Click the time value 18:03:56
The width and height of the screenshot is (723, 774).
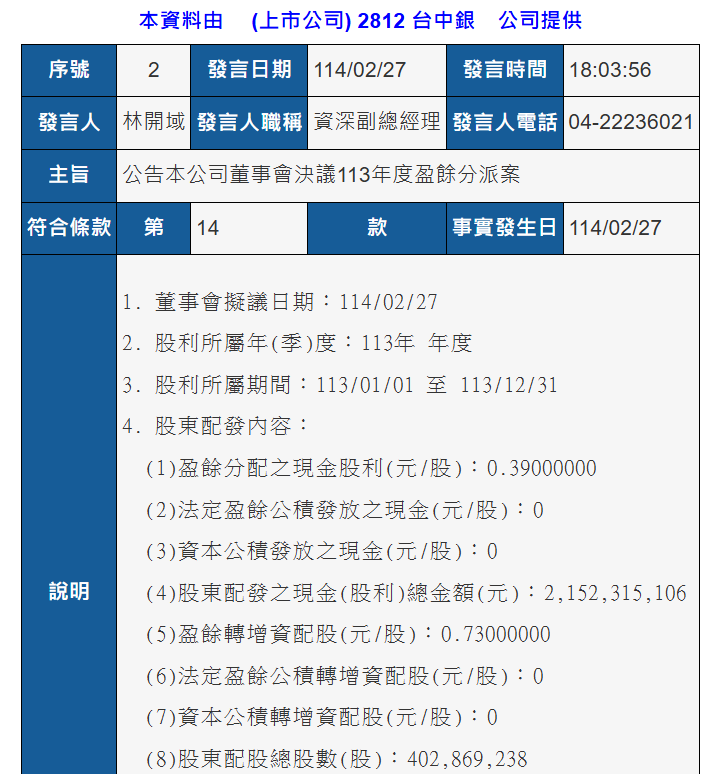pos(610,70)
